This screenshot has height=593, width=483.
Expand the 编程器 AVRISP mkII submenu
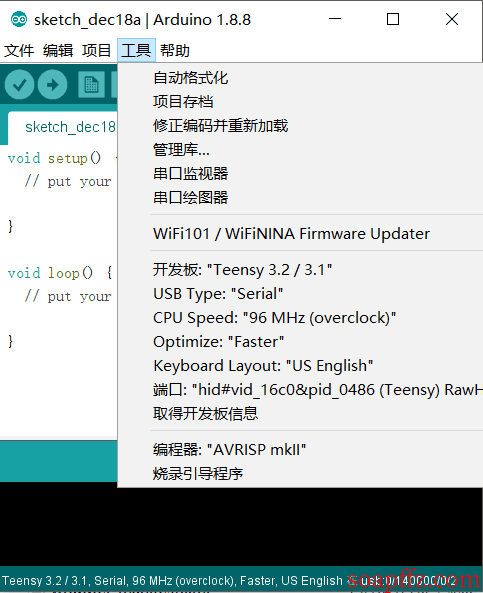(300, 449)
